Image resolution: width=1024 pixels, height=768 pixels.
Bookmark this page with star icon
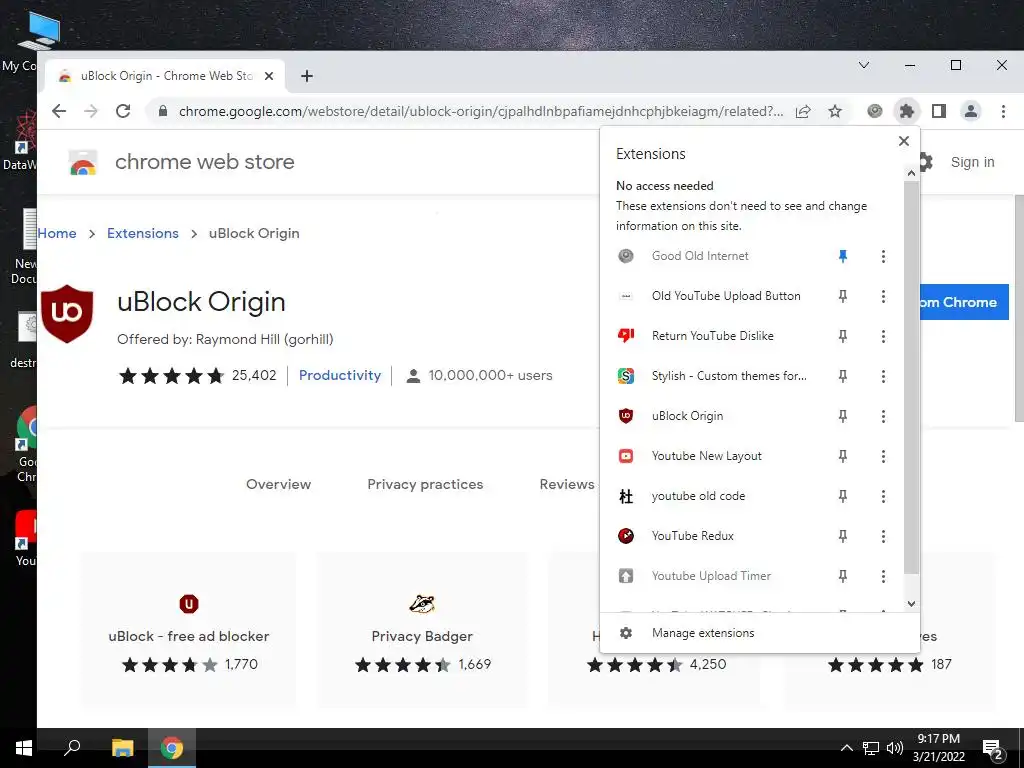tap(835, 111)
